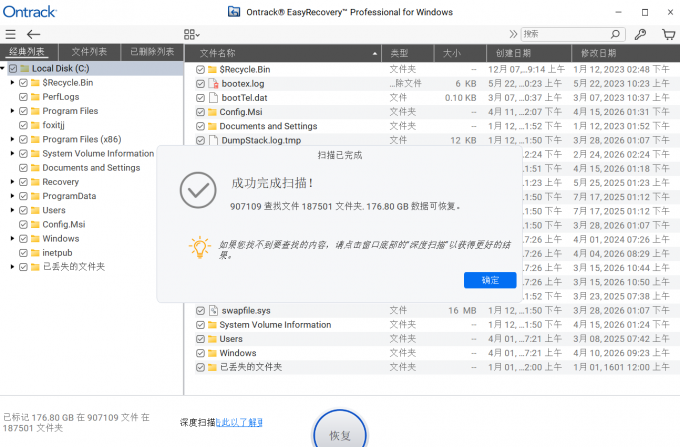Open the grid view mode dropdown
Screen dimensions: 680x447
[192, 35]
